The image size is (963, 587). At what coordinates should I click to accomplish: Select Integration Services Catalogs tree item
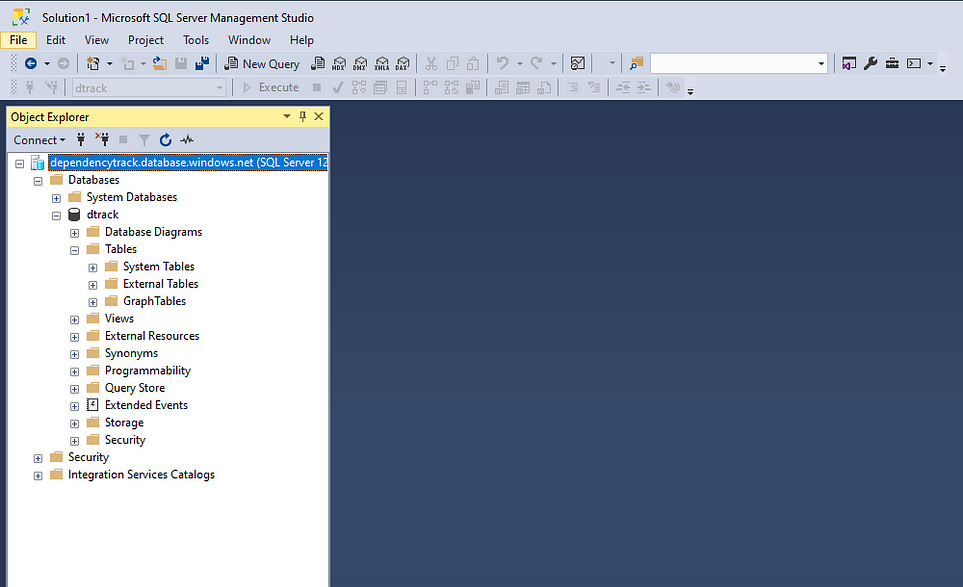coord(141,475)
